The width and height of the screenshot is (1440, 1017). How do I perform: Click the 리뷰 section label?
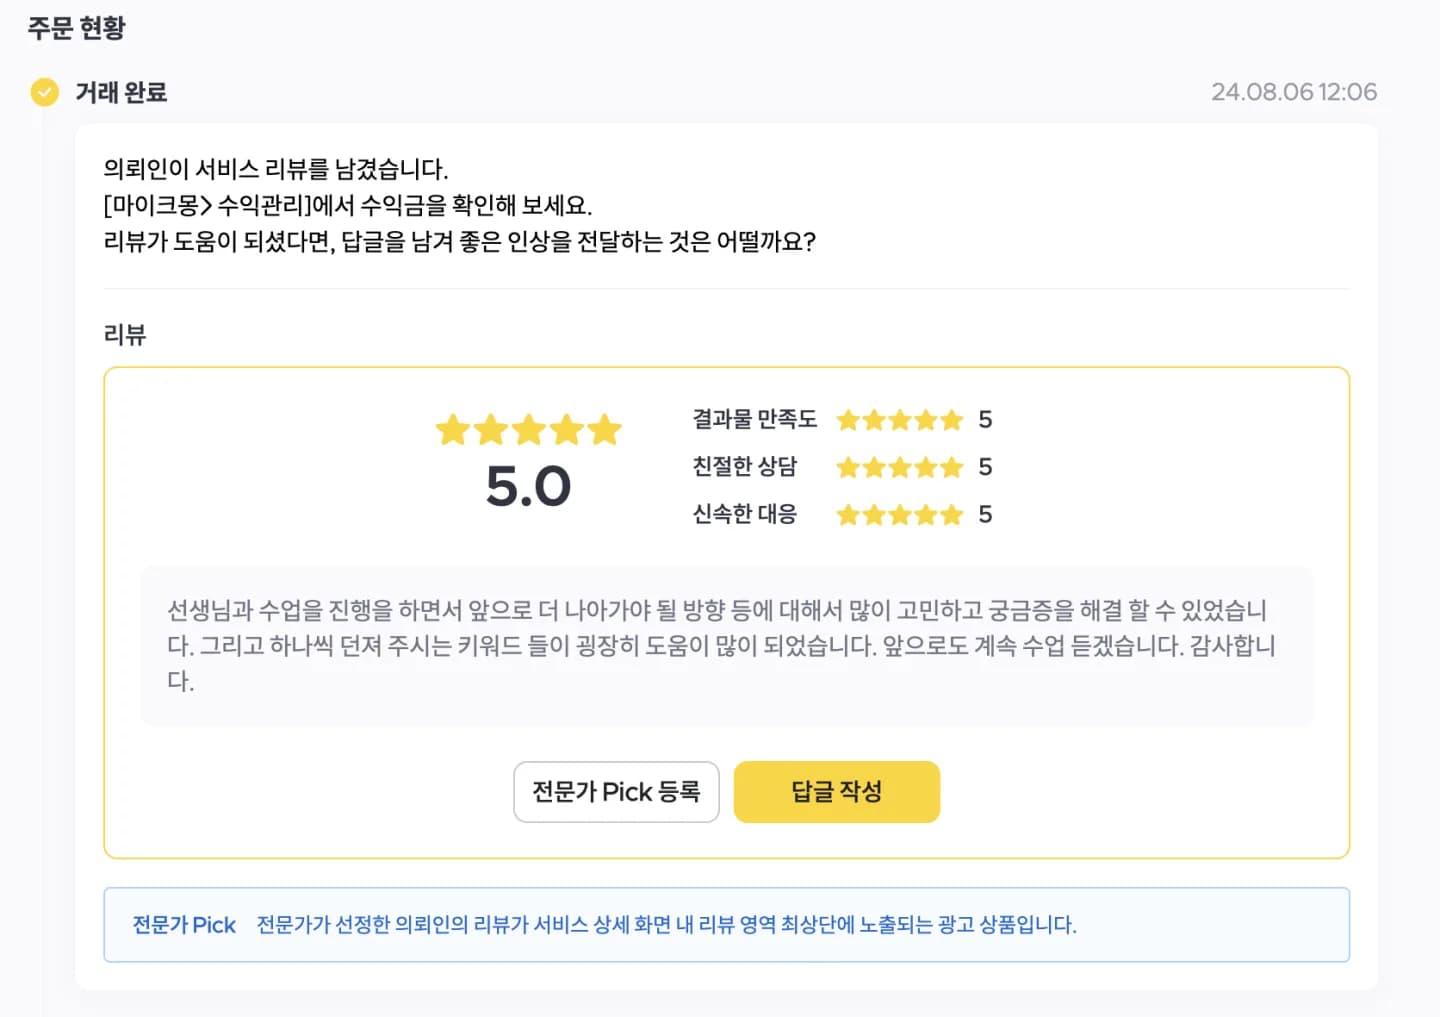(x=125, y=334)
